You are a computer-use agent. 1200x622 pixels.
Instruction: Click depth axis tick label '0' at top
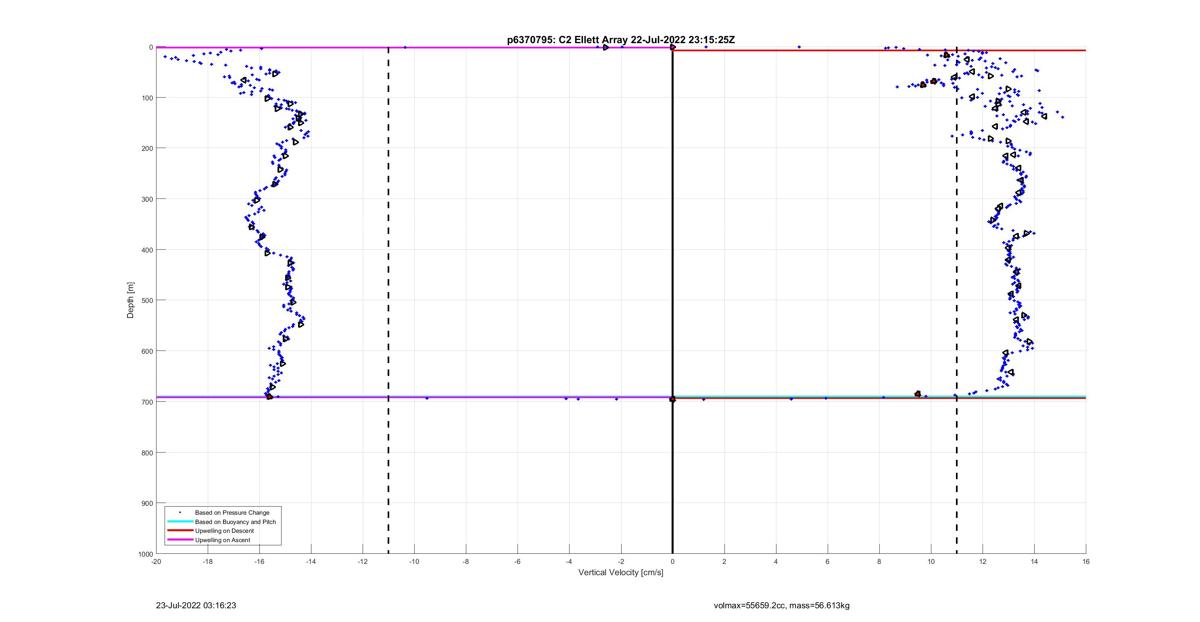pos(150,47)
